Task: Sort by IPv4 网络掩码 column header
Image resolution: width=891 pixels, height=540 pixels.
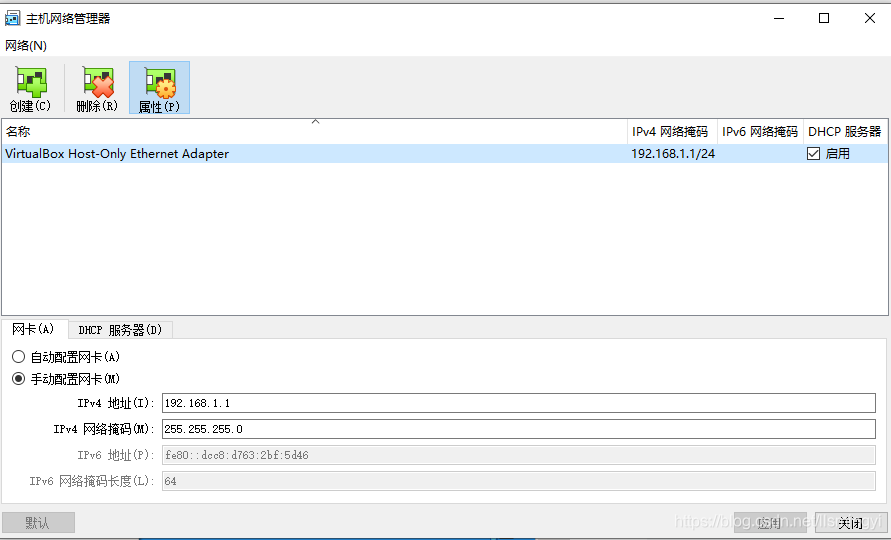Action: pos(672,131)
